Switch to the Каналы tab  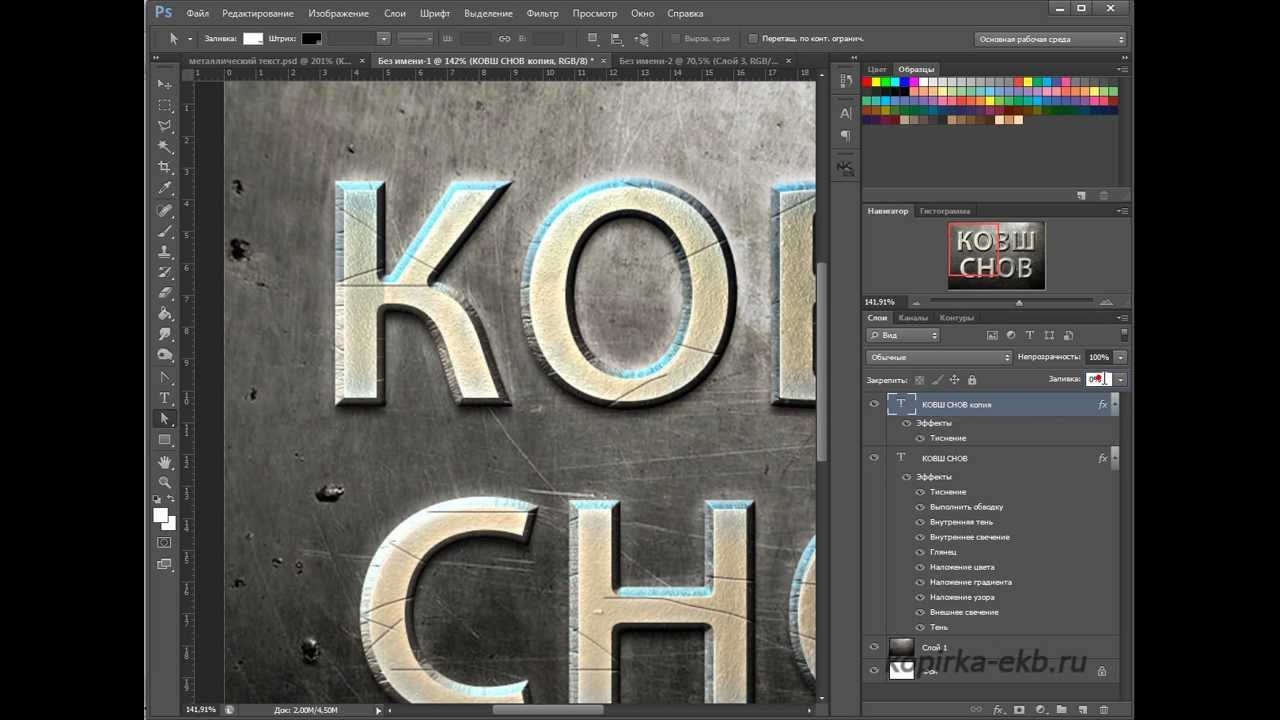click(x=913, y=318)
